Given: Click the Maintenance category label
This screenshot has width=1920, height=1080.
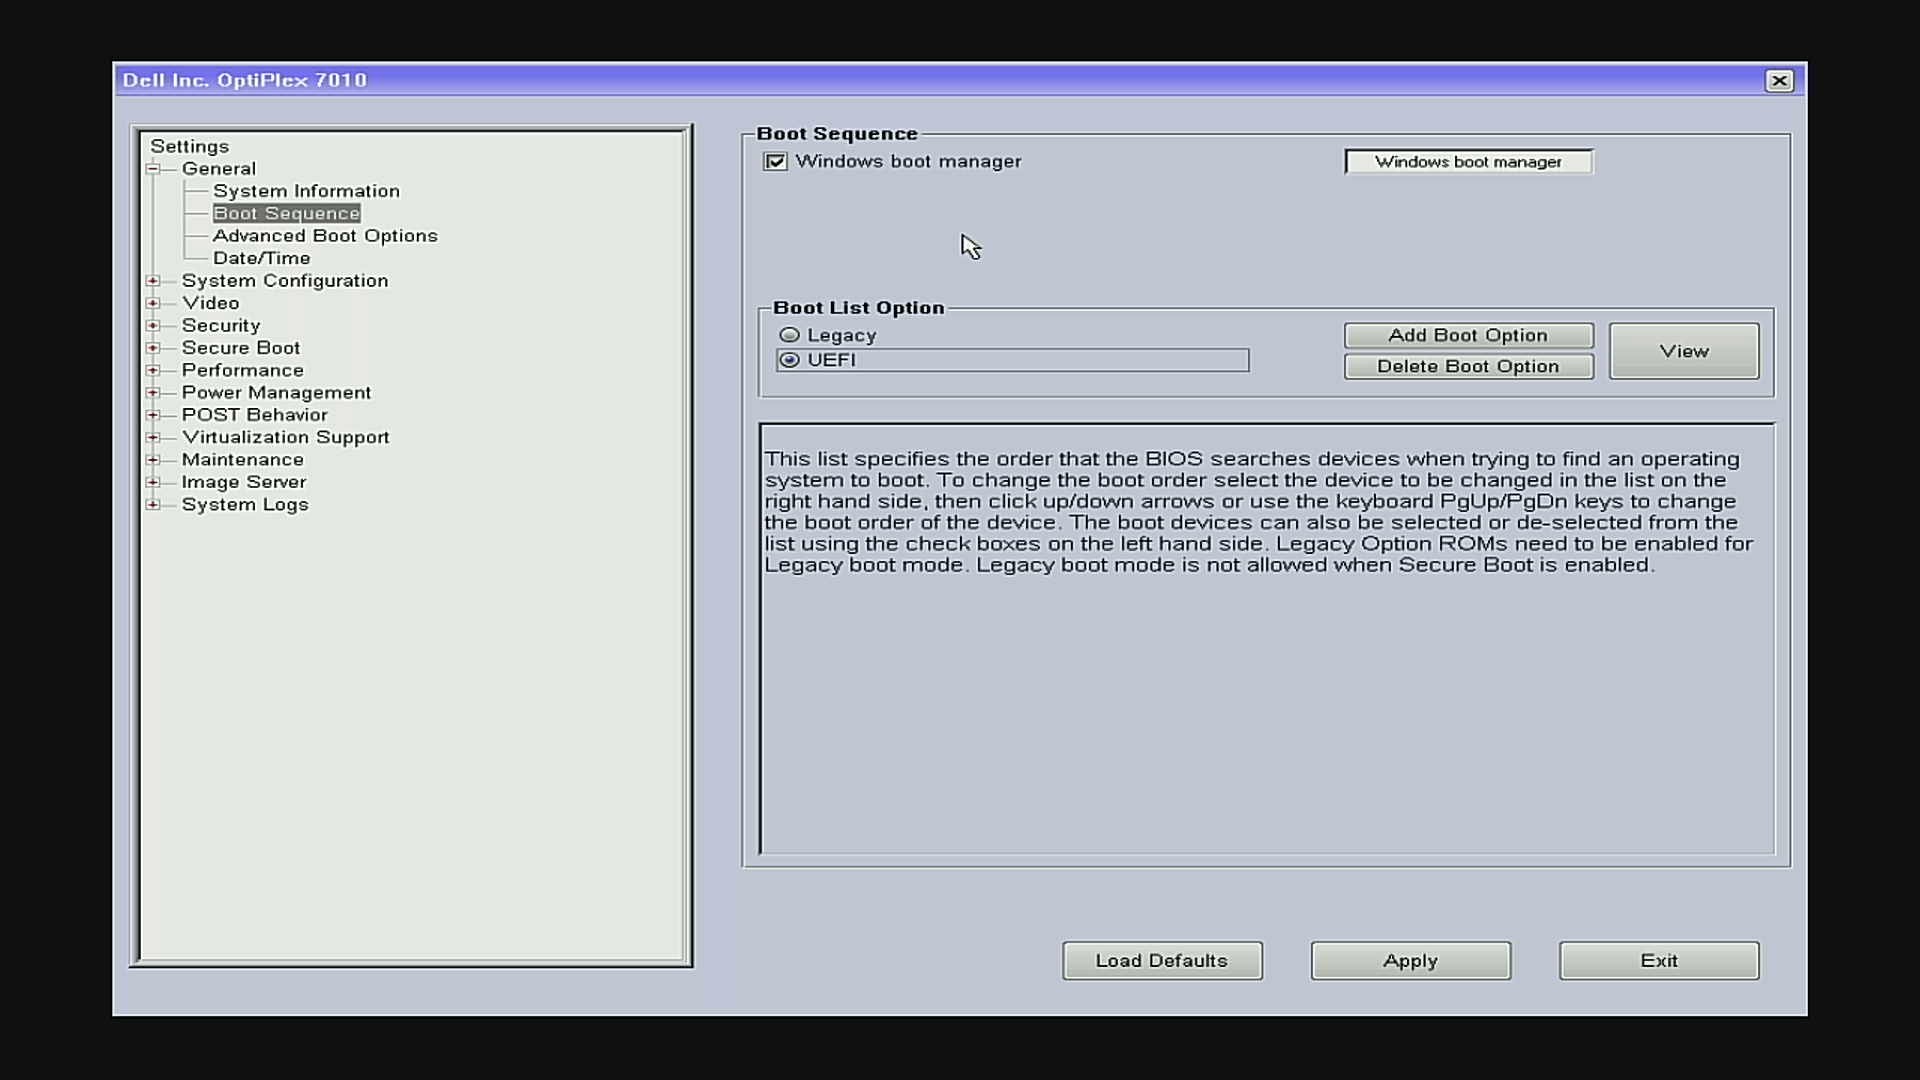Looking at the screenshot, I should (x=242, y=460).
